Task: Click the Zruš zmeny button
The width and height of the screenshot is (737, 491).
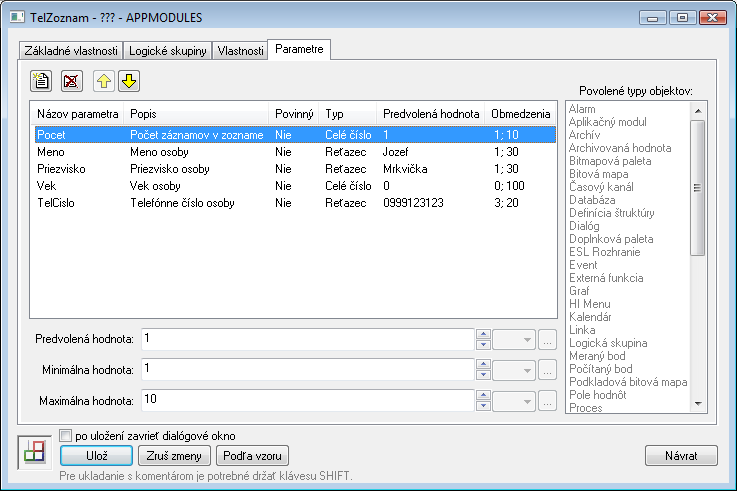Action: click(174, 456)
